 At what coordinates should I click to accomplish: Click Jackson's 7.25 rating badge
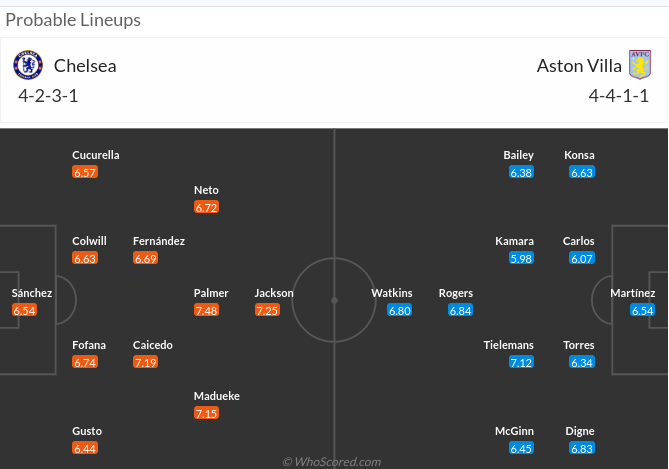(x=267, y=311)
